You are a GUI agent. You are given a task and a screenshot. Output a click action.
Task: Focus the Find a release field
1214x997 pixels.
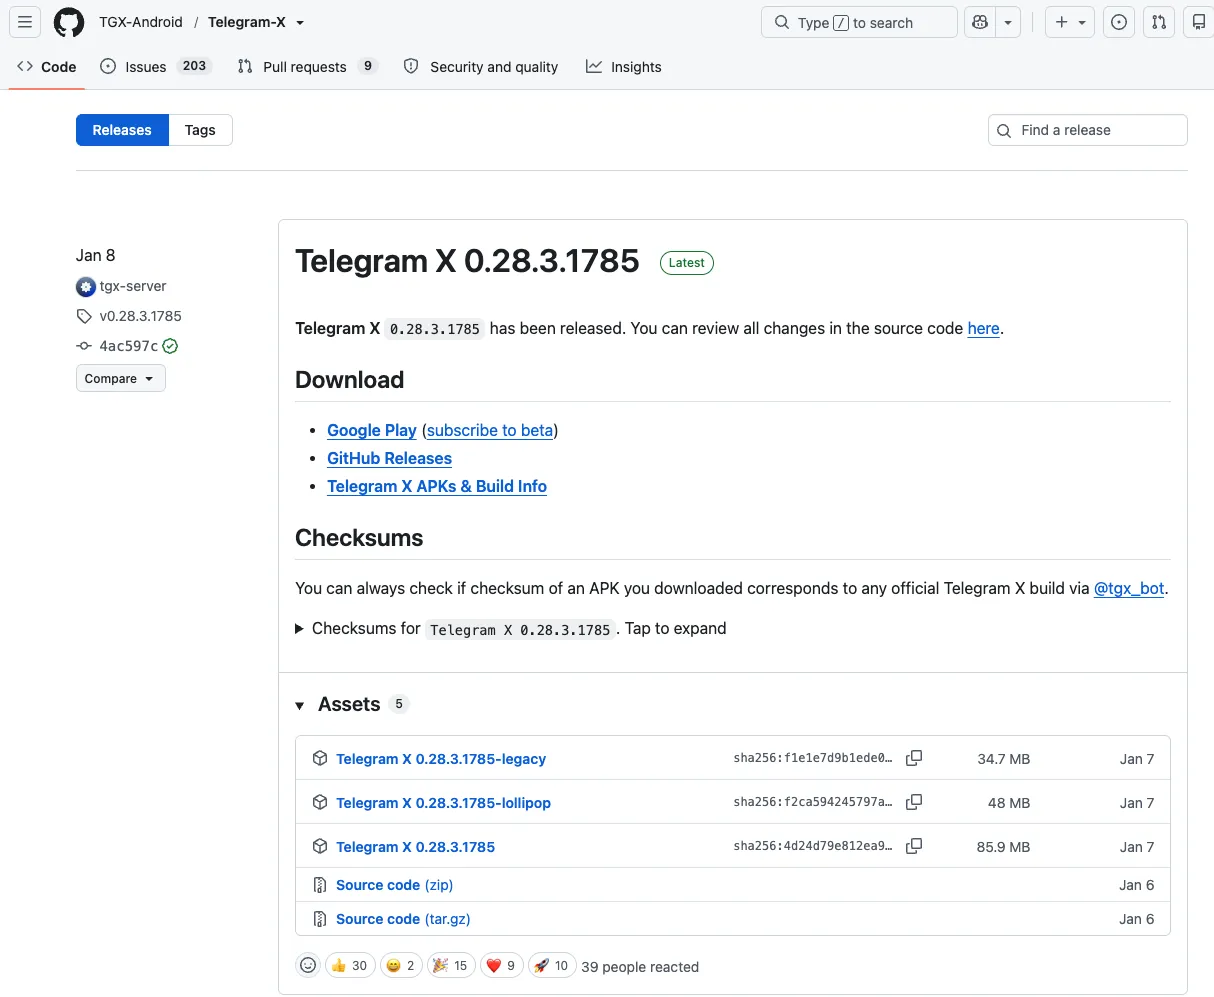pyautogui.click(x=1087, y=130)
